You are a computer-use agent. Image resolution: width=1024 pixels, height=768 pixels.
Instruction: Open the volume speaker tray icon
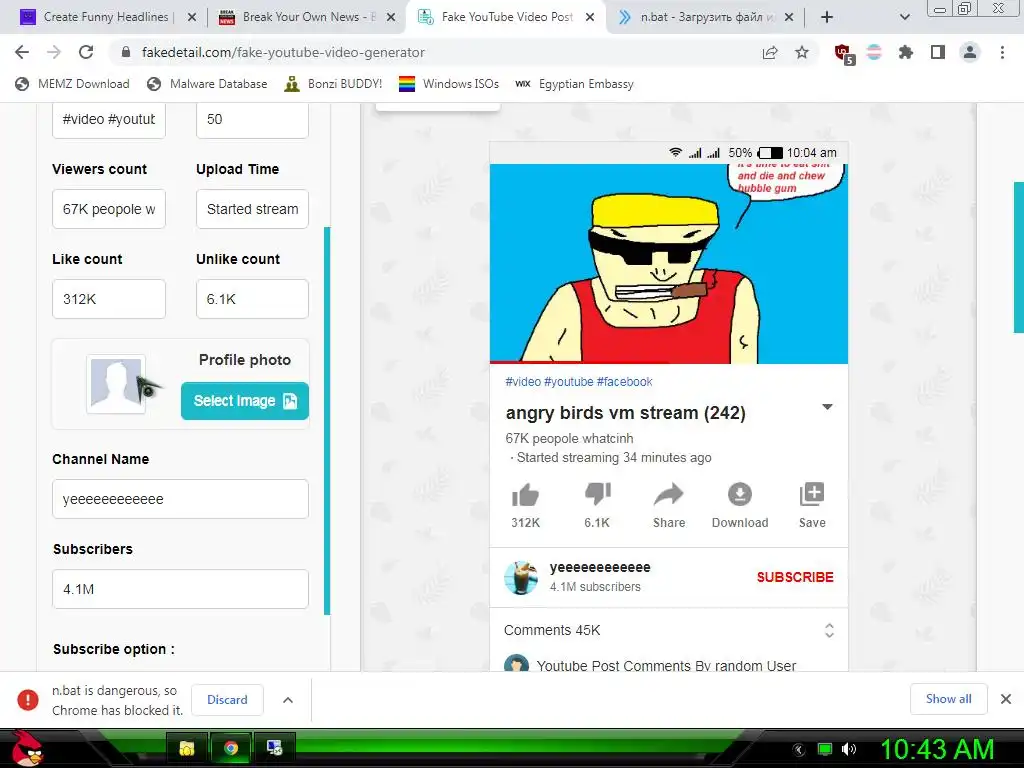tap(848, 749)
